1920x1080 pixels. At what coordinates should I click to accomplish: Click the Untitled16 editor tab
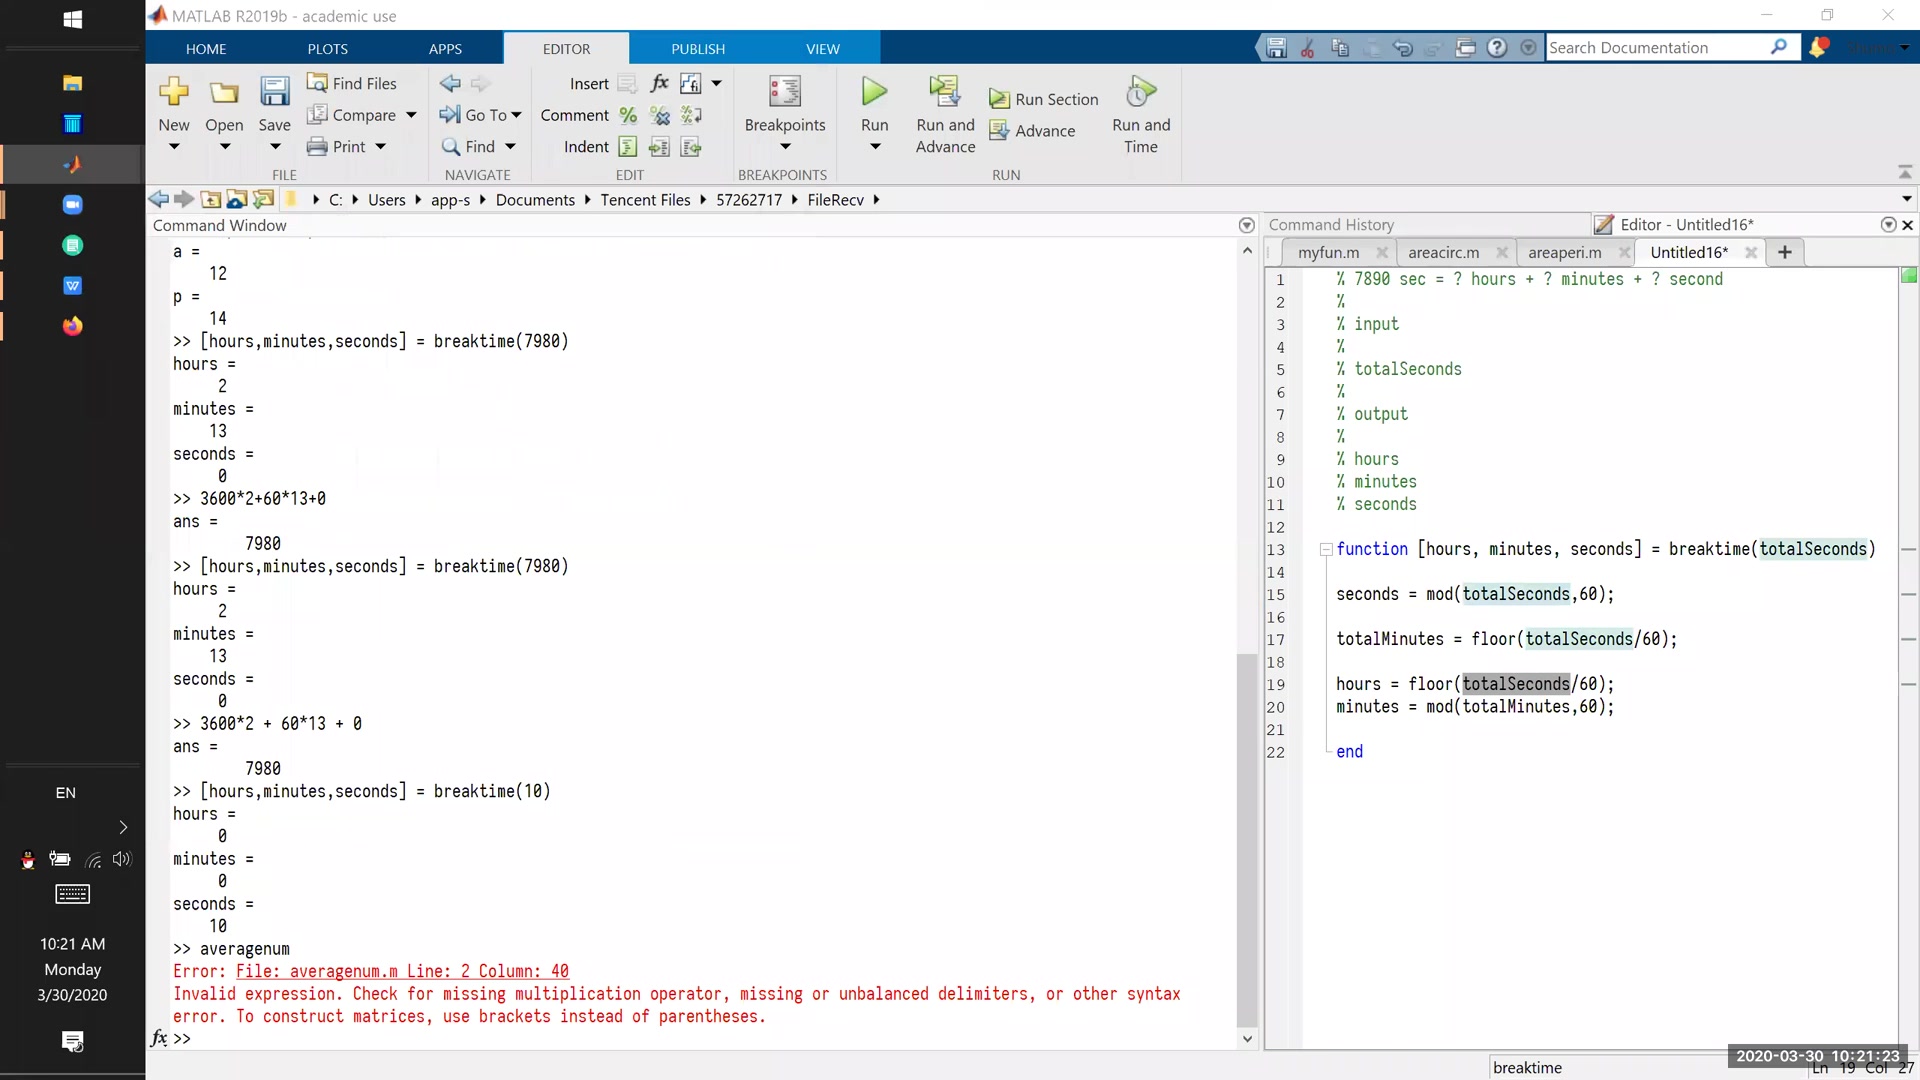coord(1689,252)
